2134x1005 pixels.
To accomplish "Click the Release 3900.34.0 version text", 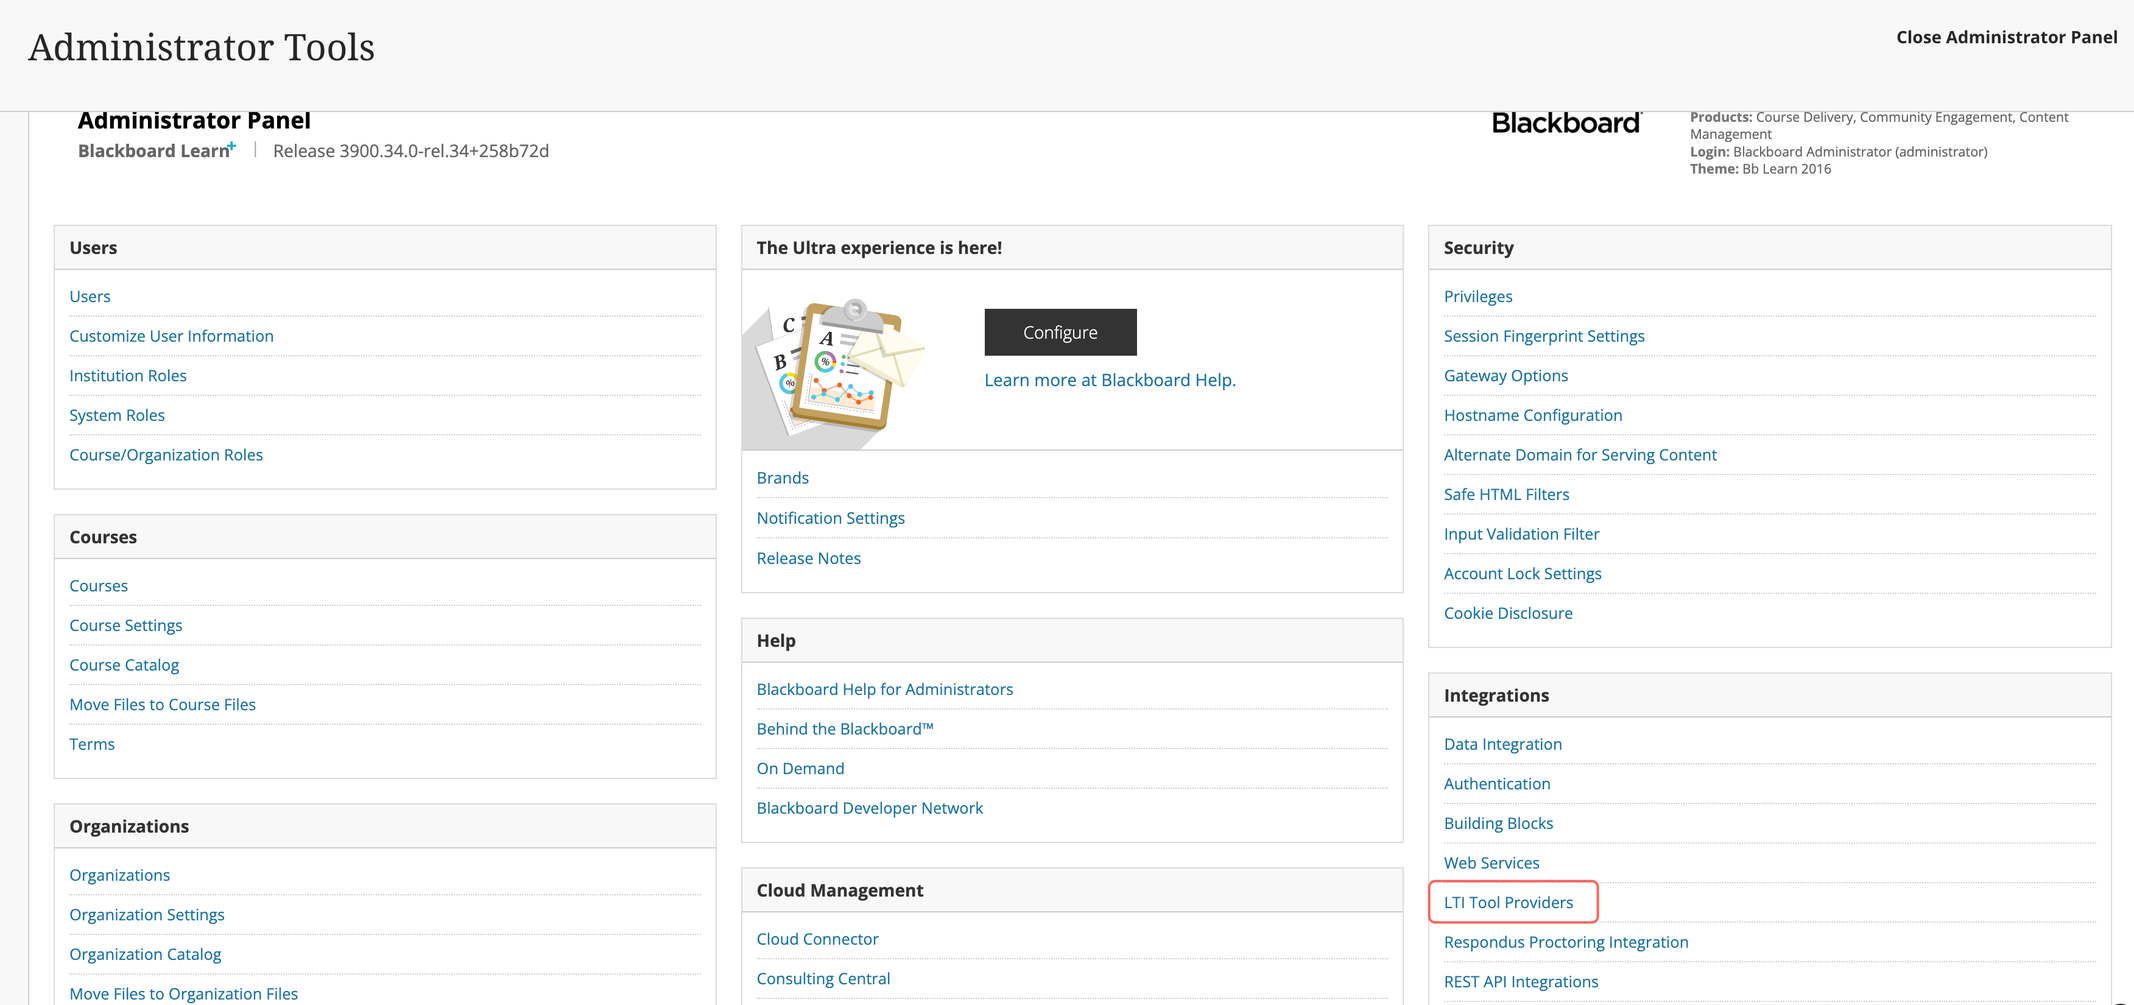I will tap(411, 151).
